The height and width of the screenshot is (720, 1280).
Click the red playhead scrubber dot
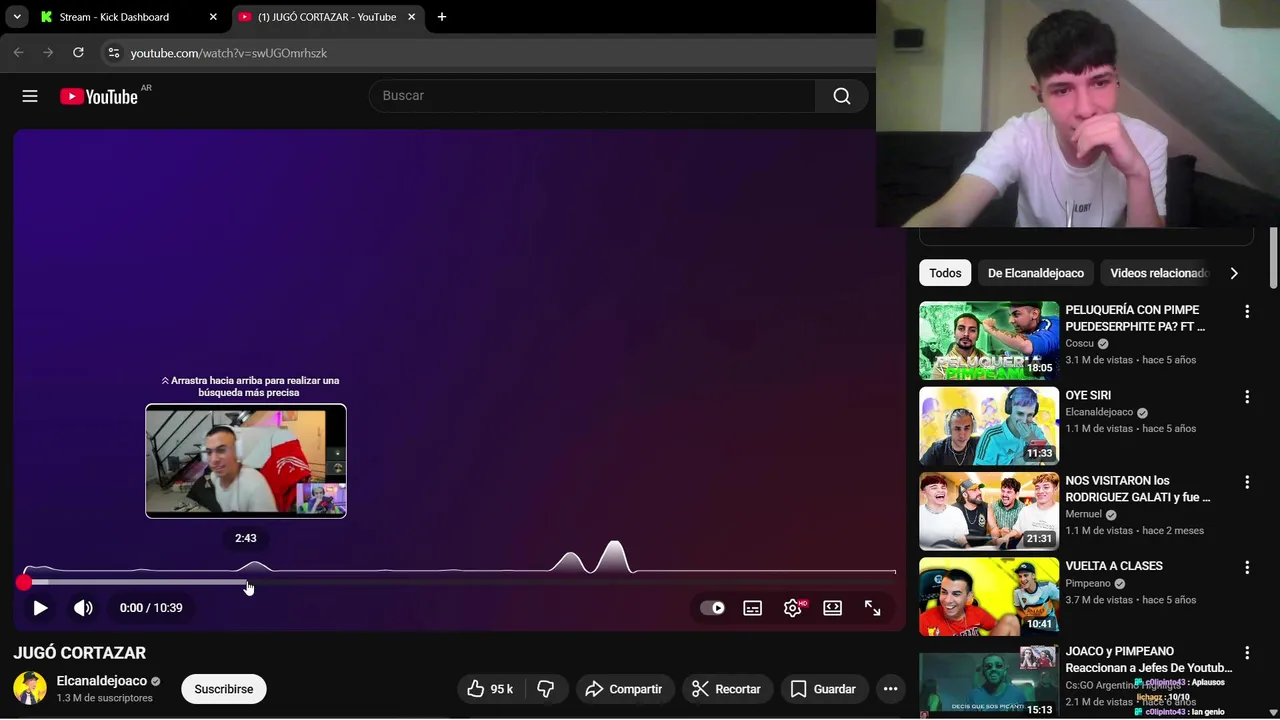[24, 582]
